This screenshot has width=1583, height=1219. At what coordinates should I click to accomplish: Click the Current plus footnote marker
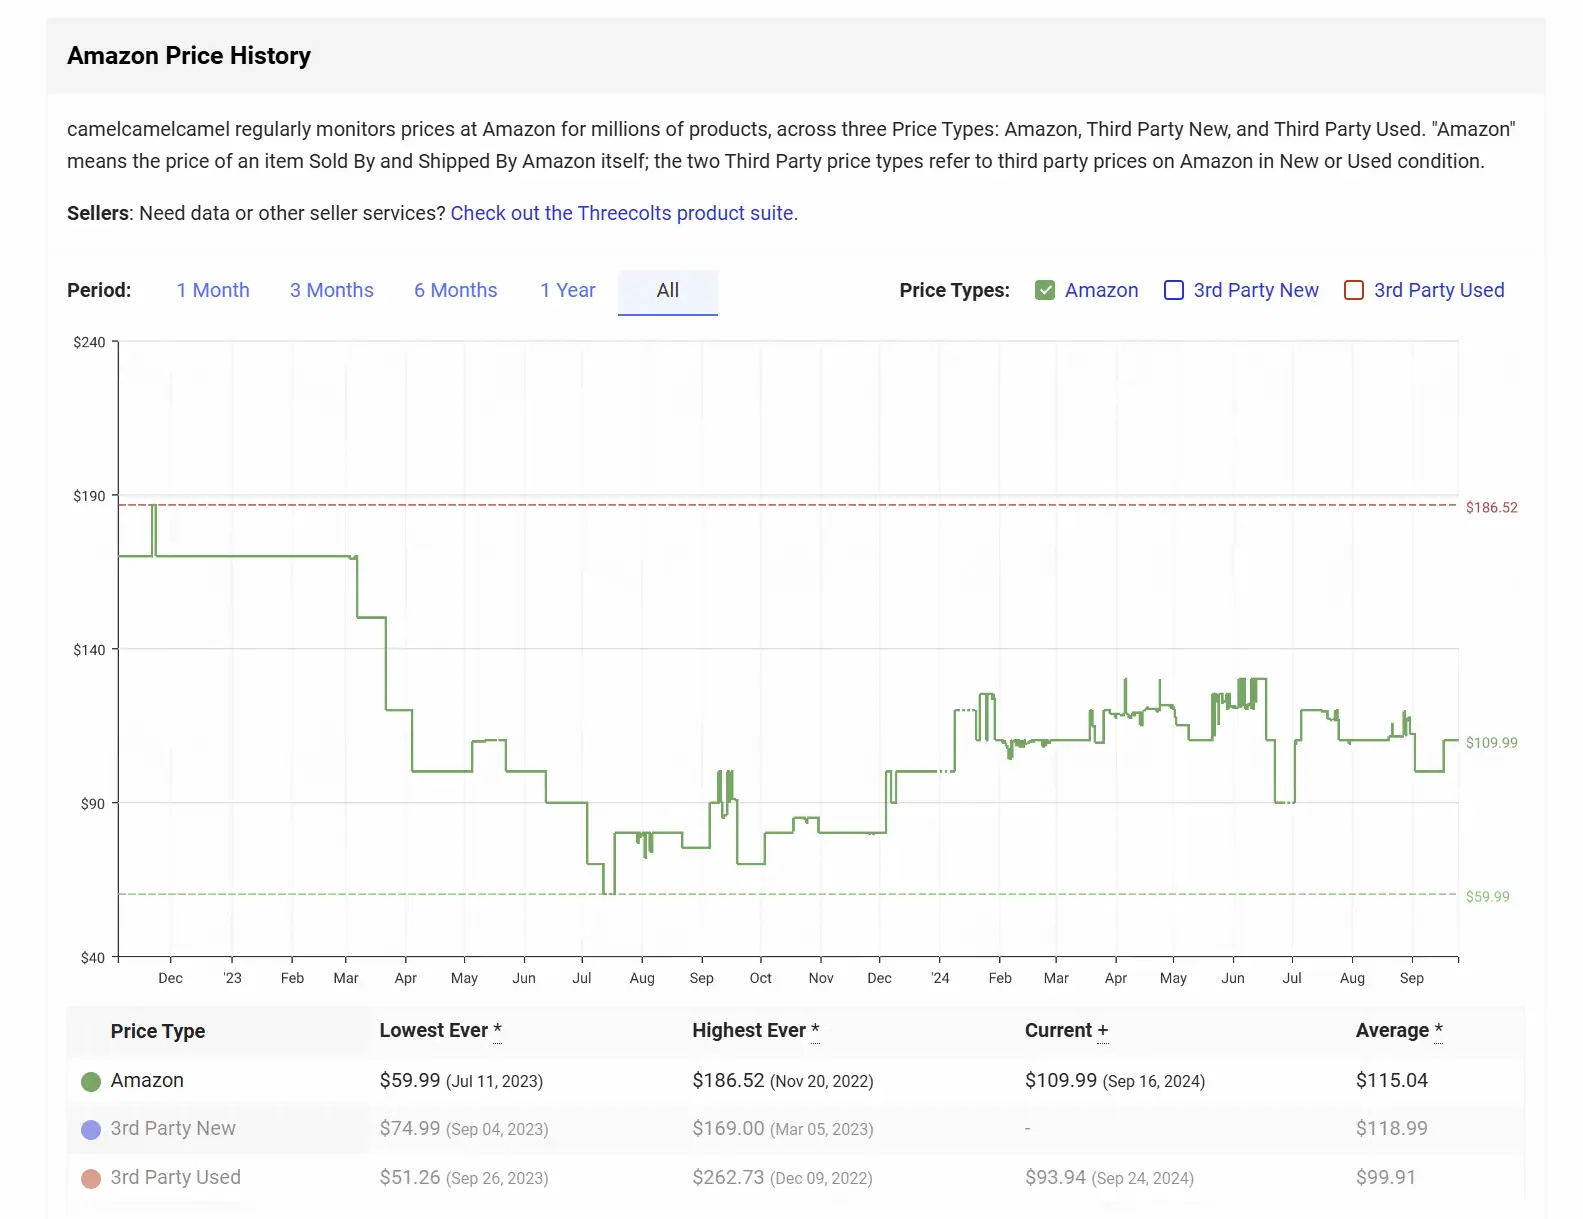1102,1031
